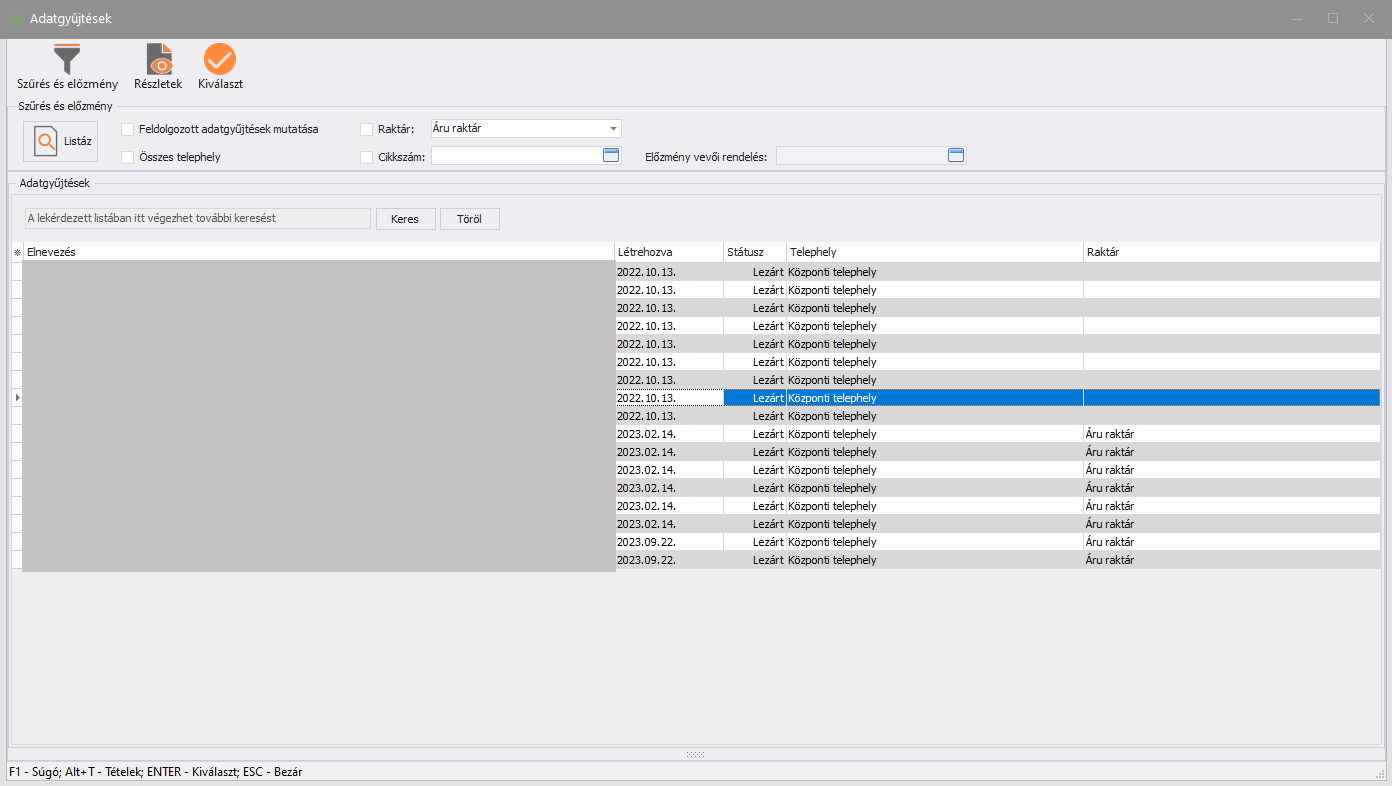Click the Státusz column header

tap(754, 252)
